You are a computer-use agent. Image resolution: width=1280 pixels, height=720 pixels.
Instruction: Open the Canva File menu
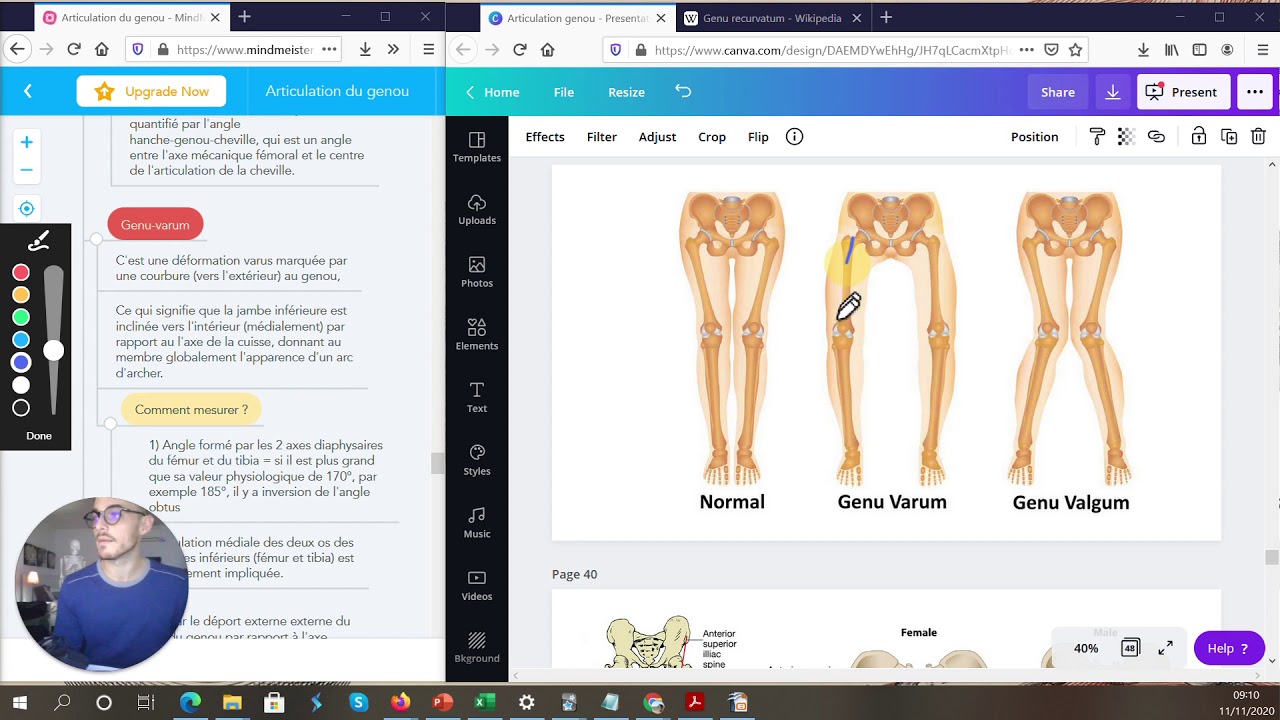(564, 92)
